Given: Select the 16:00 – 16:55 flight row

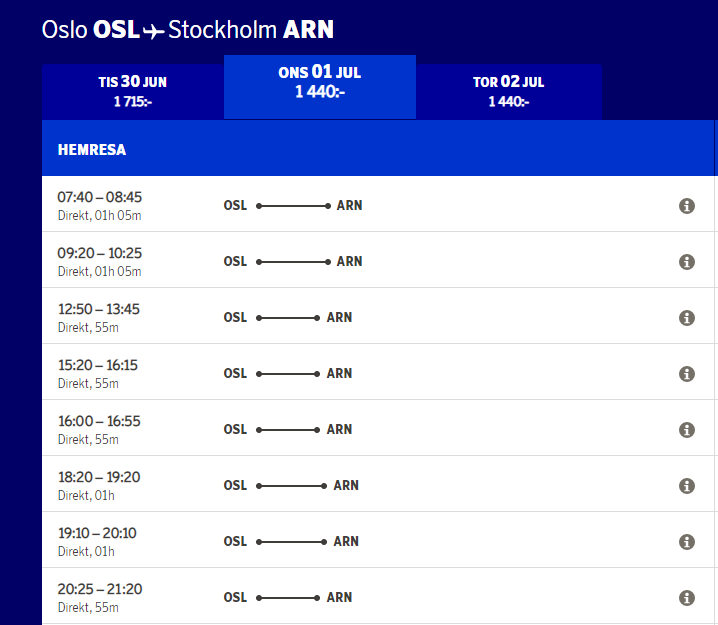Looking at the screenshot, I should (x=99, y=421).
